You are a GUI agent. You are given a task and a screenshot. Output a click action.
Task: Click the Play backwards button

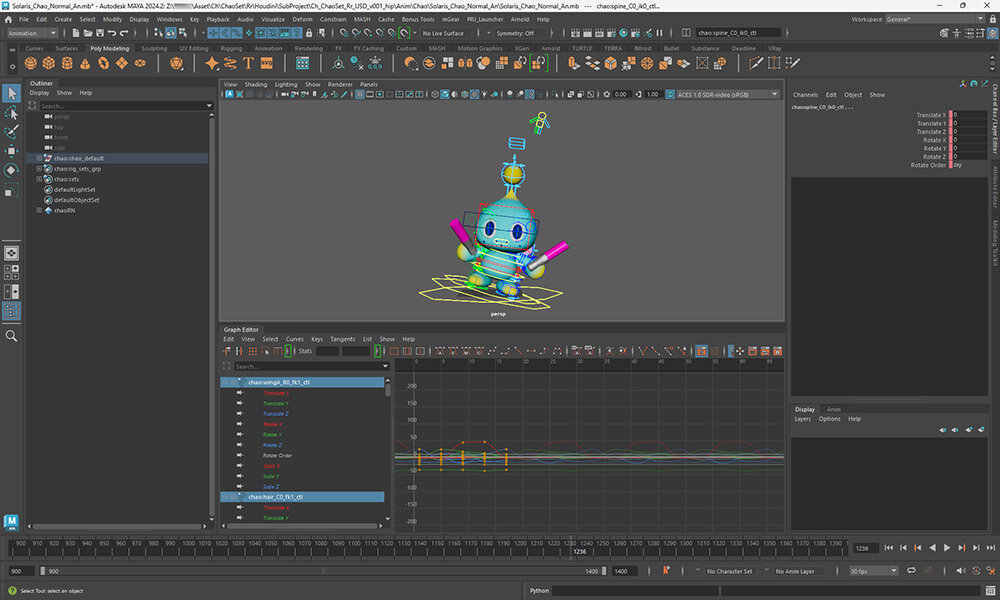(932, 548)
